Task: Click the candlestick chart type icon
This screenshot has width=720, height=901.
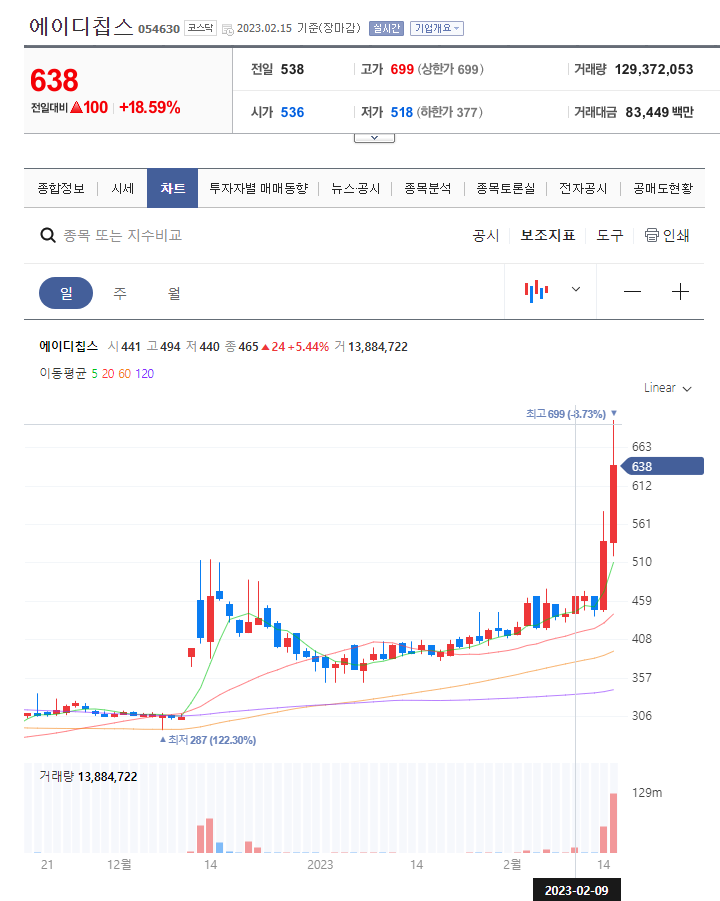Action: point(537,291)
